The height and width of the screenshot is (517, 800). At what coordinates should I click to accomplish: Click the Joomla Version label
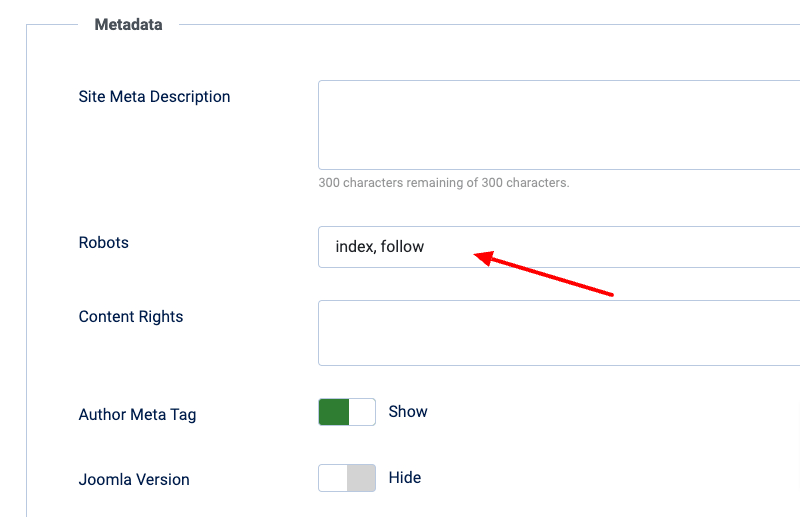[x=134, y=480]
